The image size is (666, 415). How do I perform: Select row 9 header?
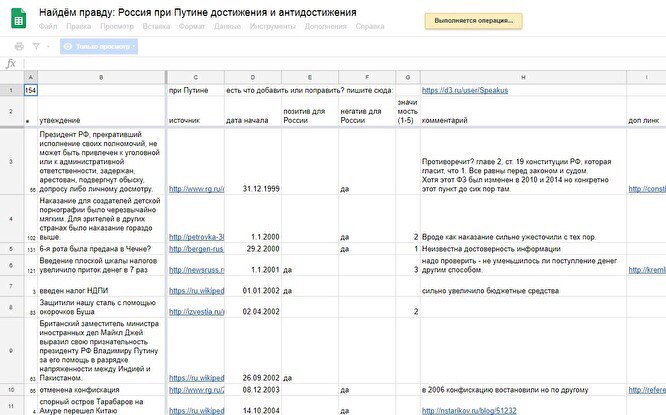(x=11, y=350)
